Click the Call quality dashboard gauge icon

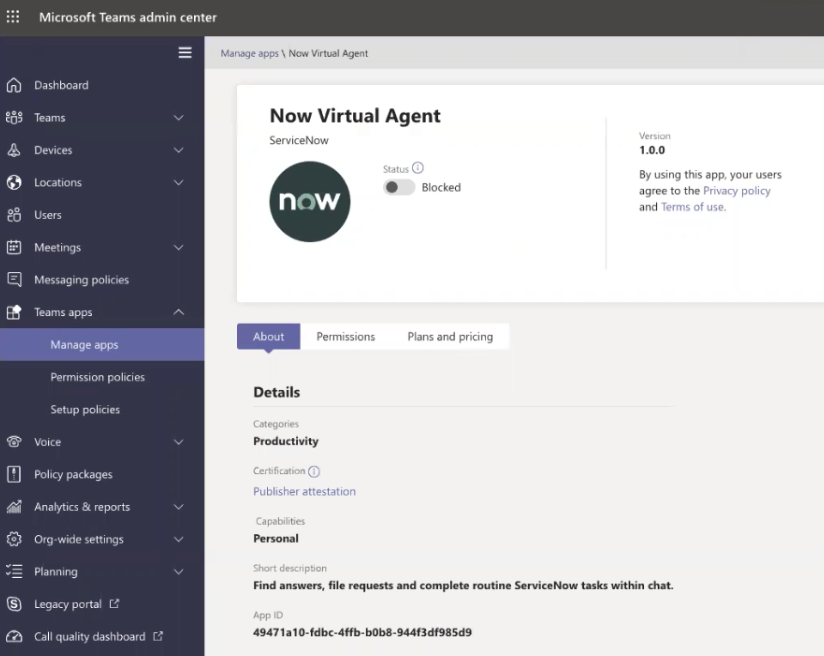(x=14, y=637)
